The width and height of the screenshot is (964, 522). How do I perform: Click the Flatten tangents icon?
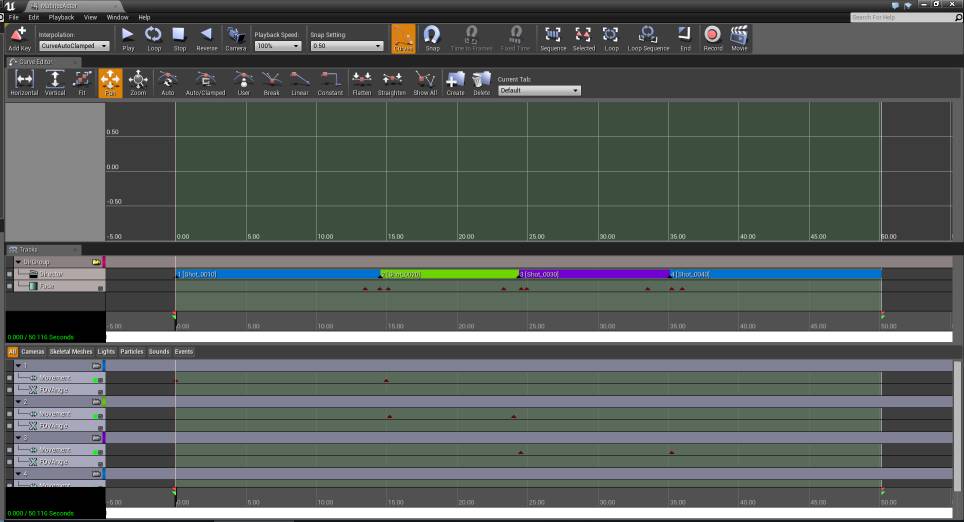[362, 83]
